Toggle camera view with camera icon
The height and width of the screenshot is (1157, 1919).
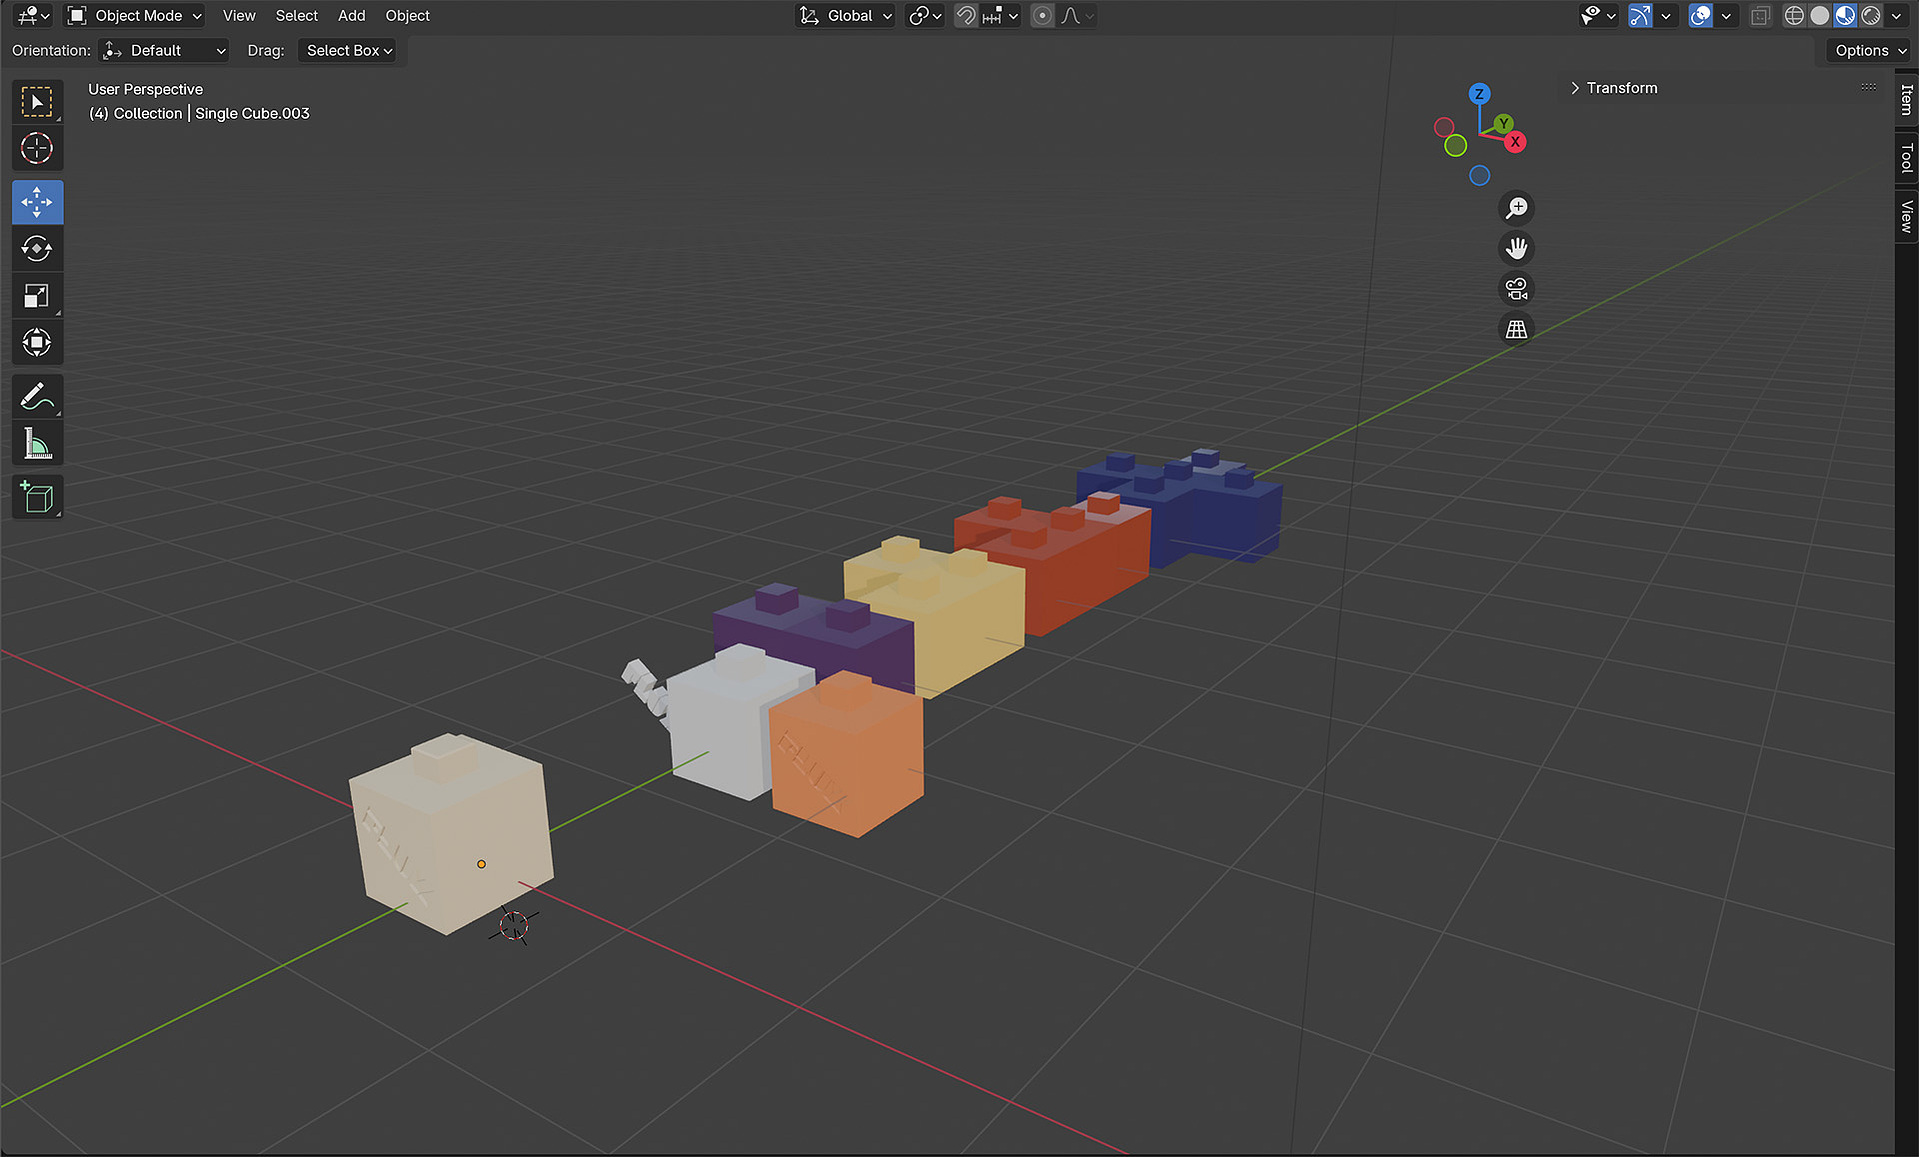(1517, 289)
